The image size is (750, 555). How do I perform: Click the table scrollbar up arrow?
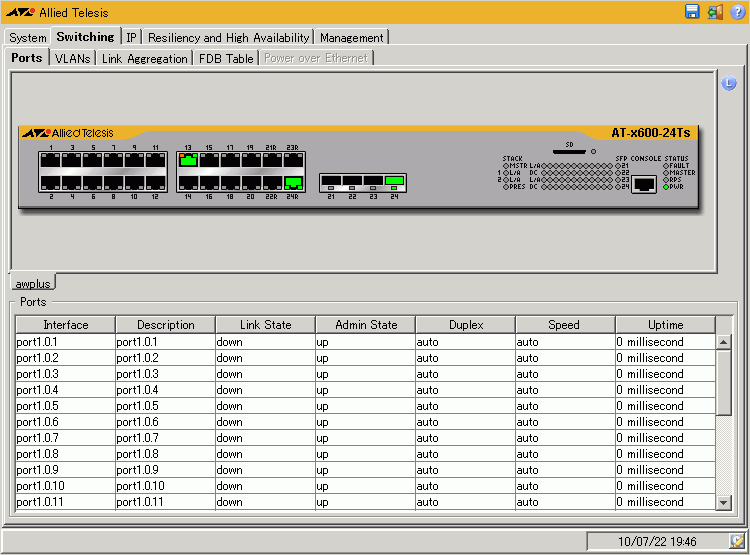[724, 342]
